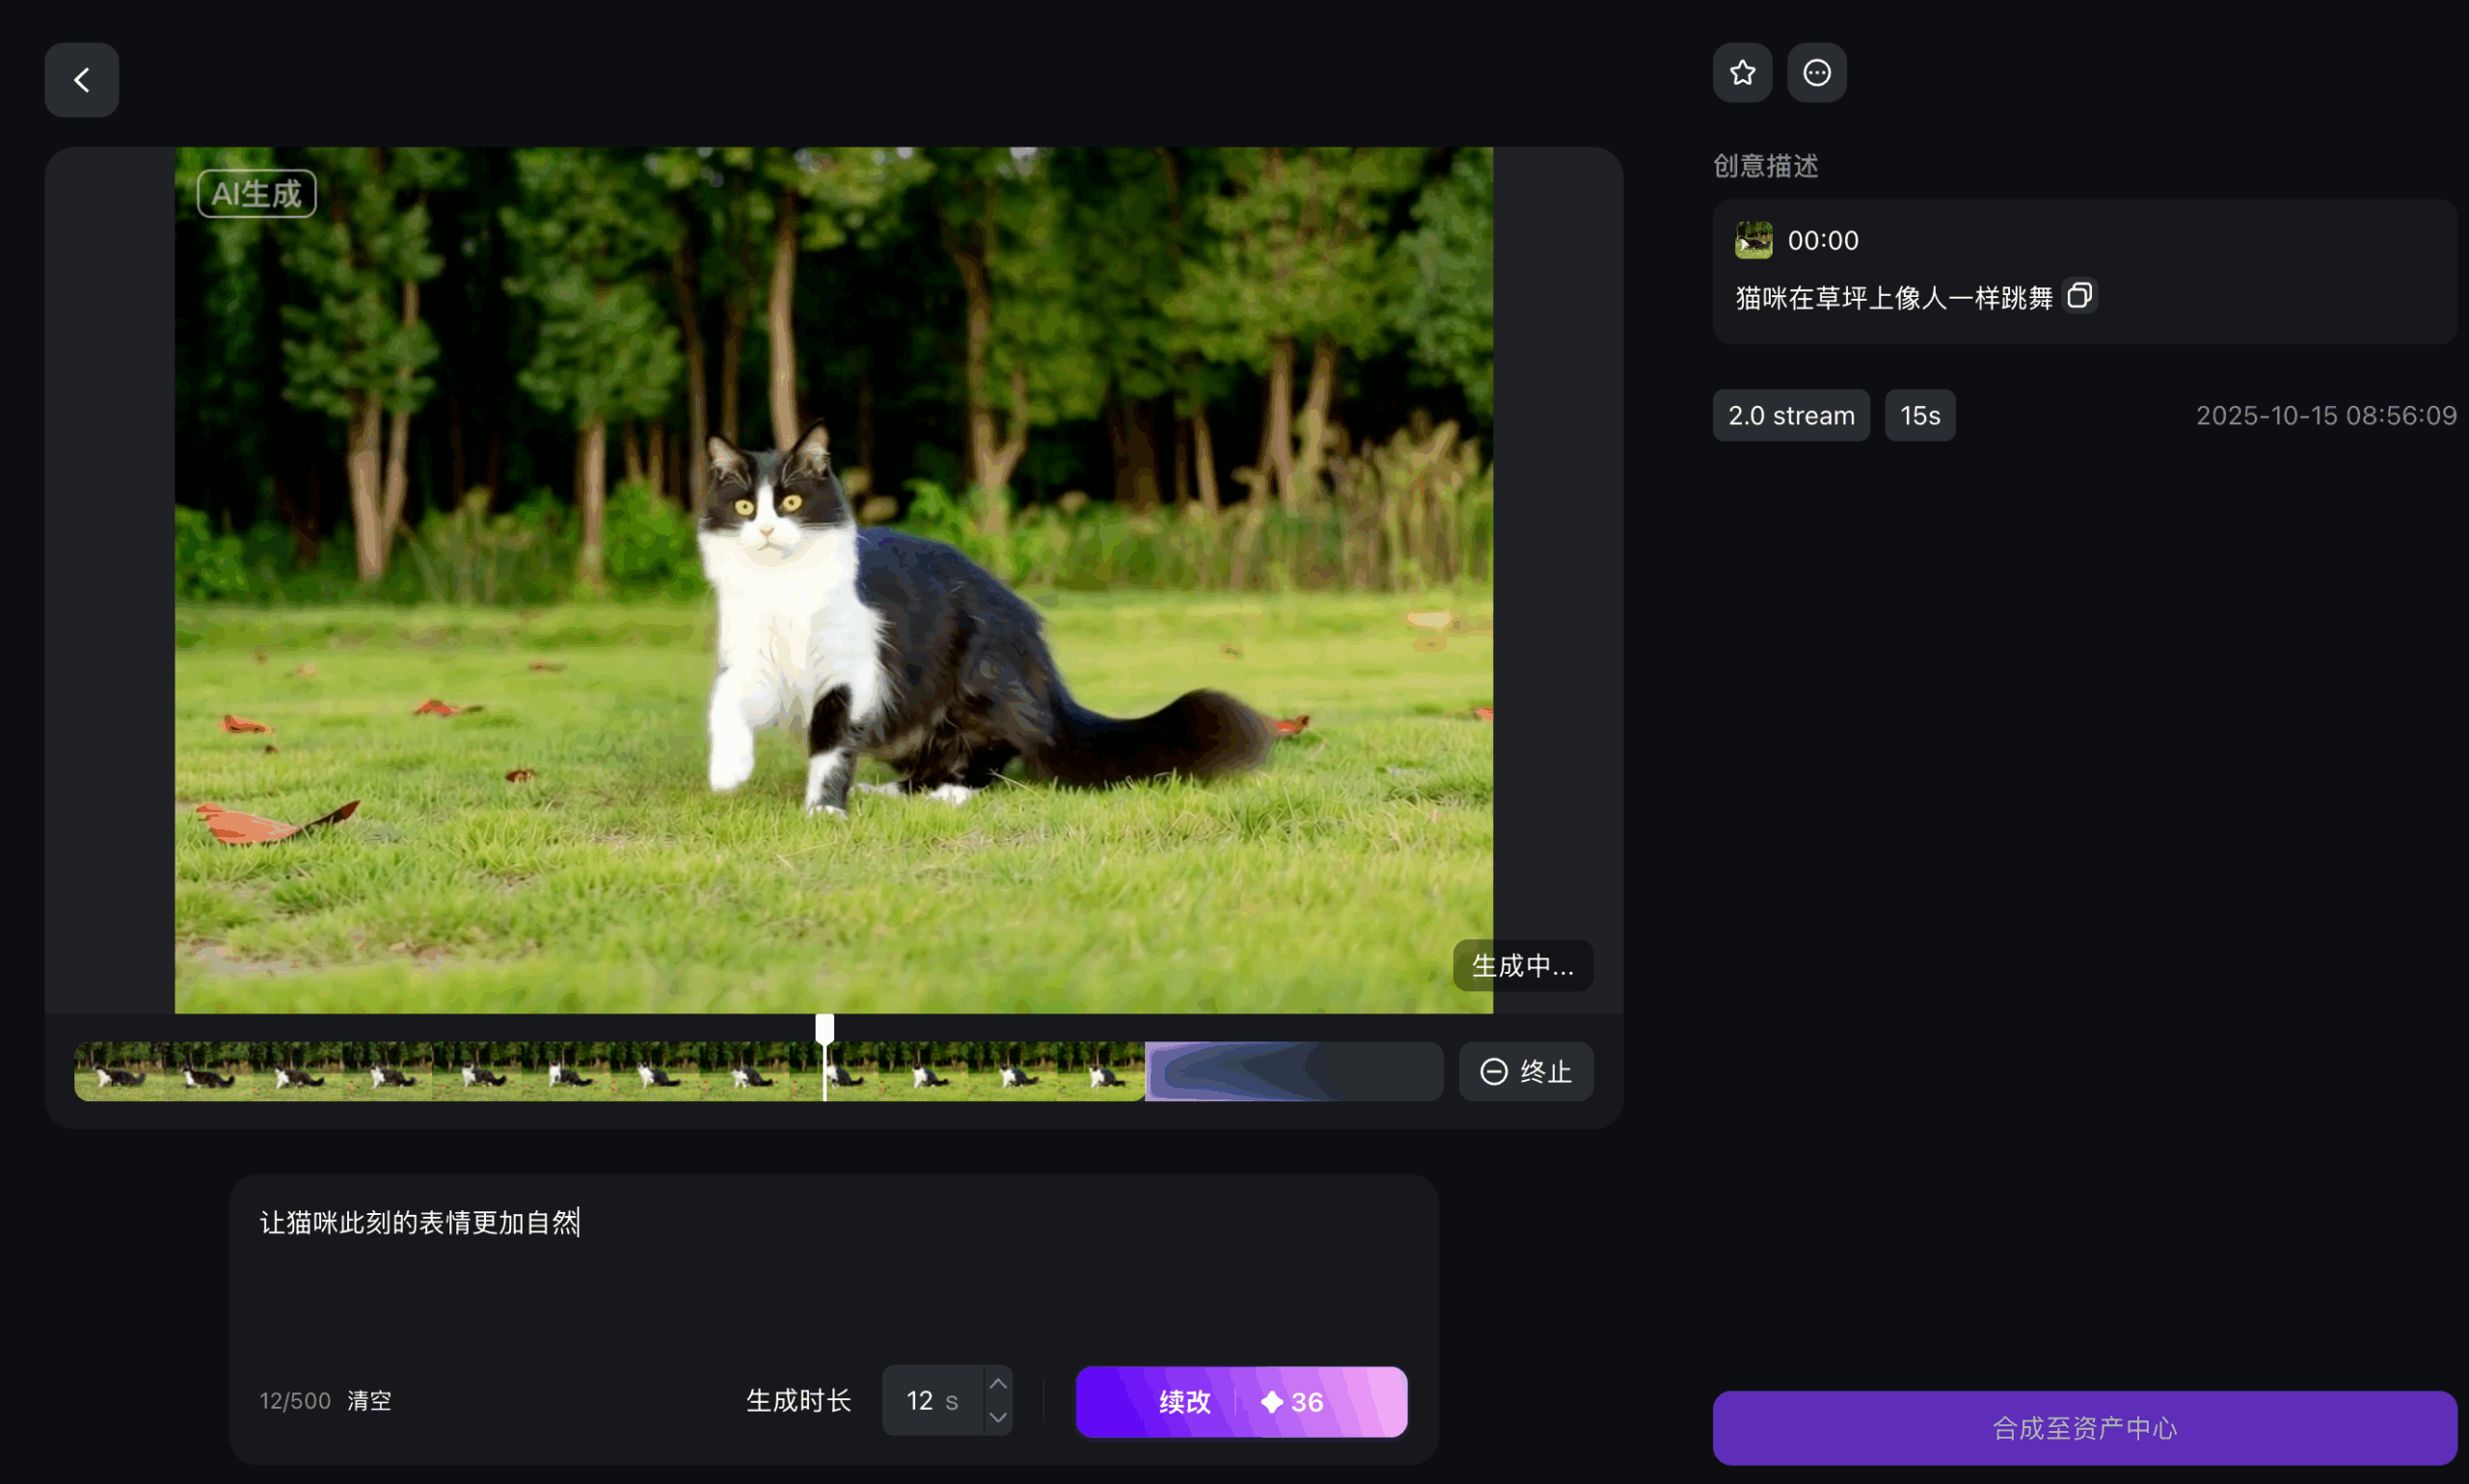Select the first frame thumbnail in timeline

(x=120, y=1071)
